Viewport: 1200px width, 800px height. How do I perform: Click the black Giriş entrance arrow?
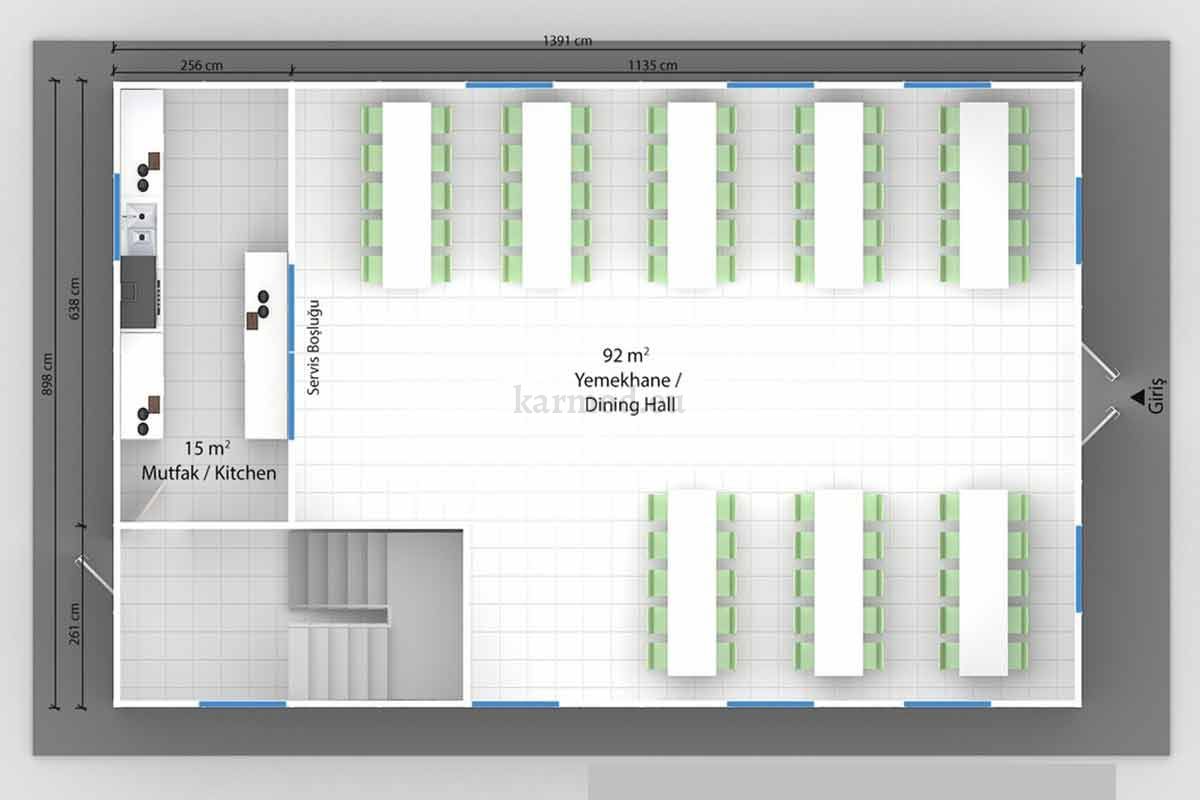pos(1138,397)
